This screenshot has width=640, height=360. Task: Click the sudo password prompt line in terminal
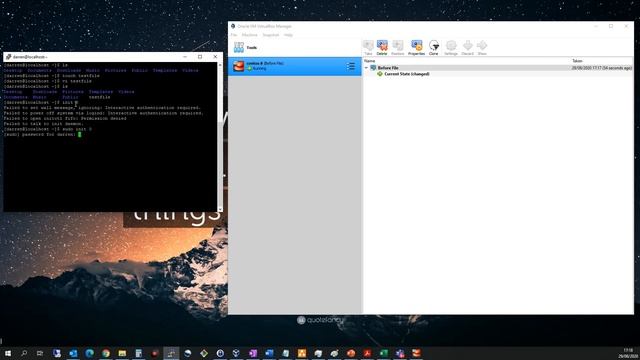42,134
